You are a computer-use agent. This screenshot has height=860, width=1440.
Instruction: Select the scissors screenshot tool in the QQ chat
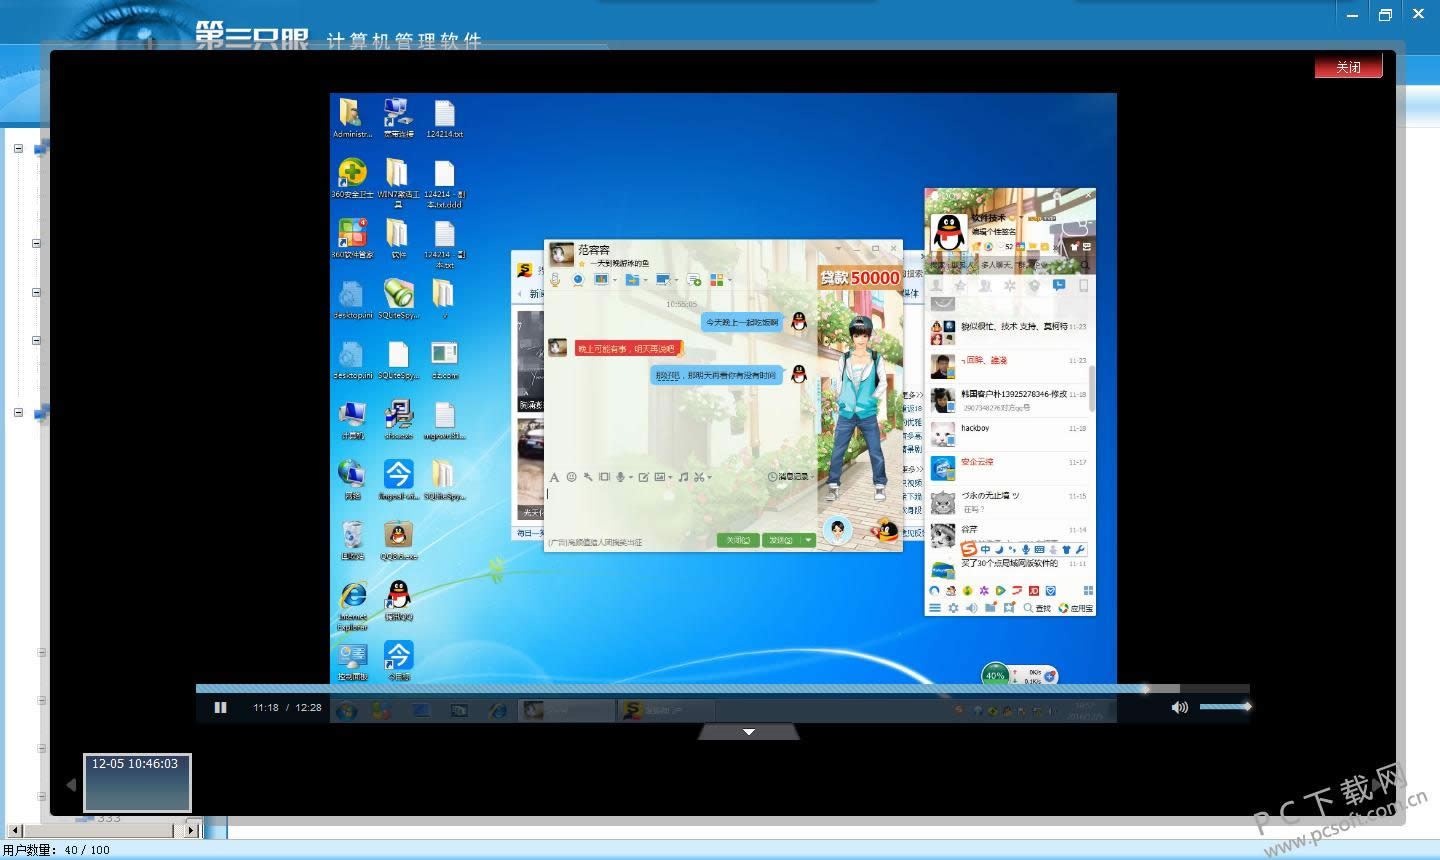click(x=700, y=477)
